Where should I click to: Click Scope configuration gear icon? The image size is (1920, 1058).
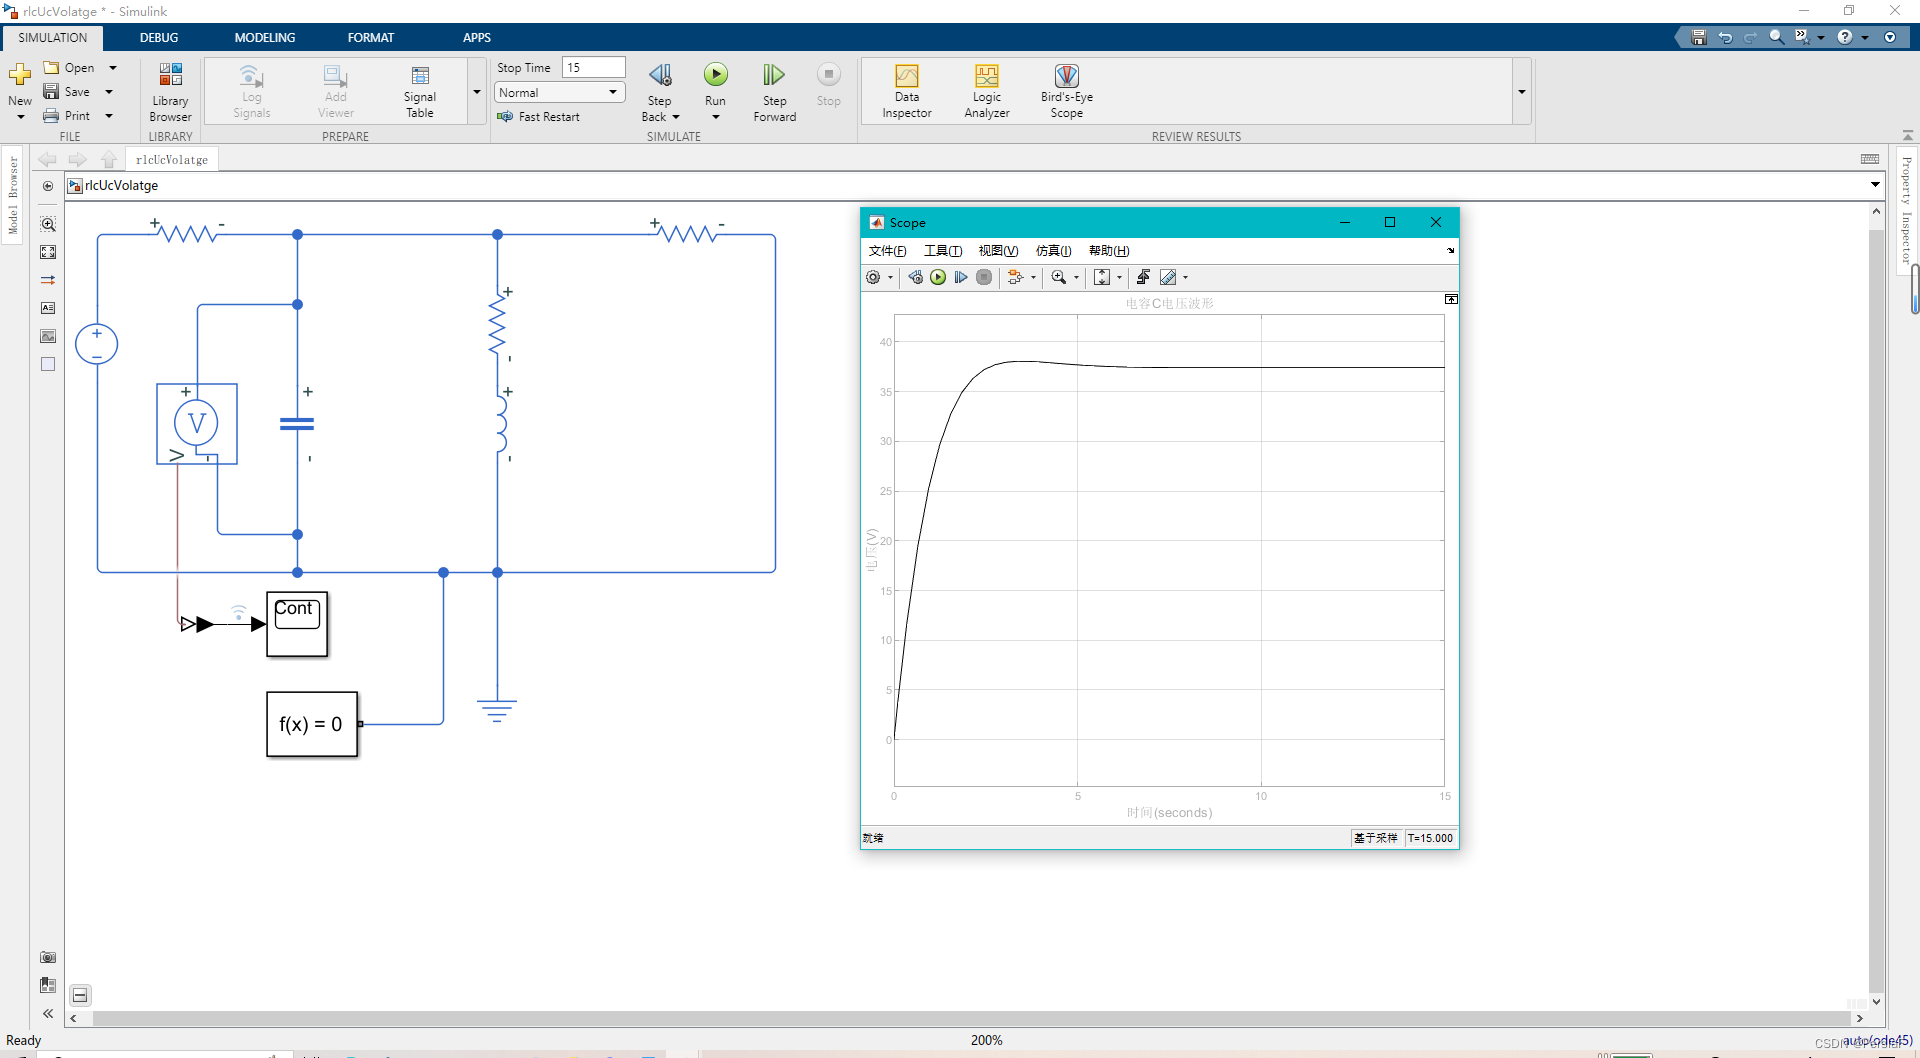(x=873, y=278)
